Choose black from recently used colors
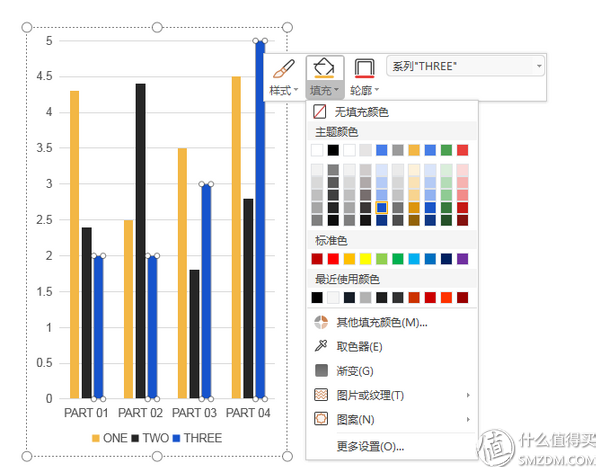Screen dimensions: 600x472 point(317,297)
